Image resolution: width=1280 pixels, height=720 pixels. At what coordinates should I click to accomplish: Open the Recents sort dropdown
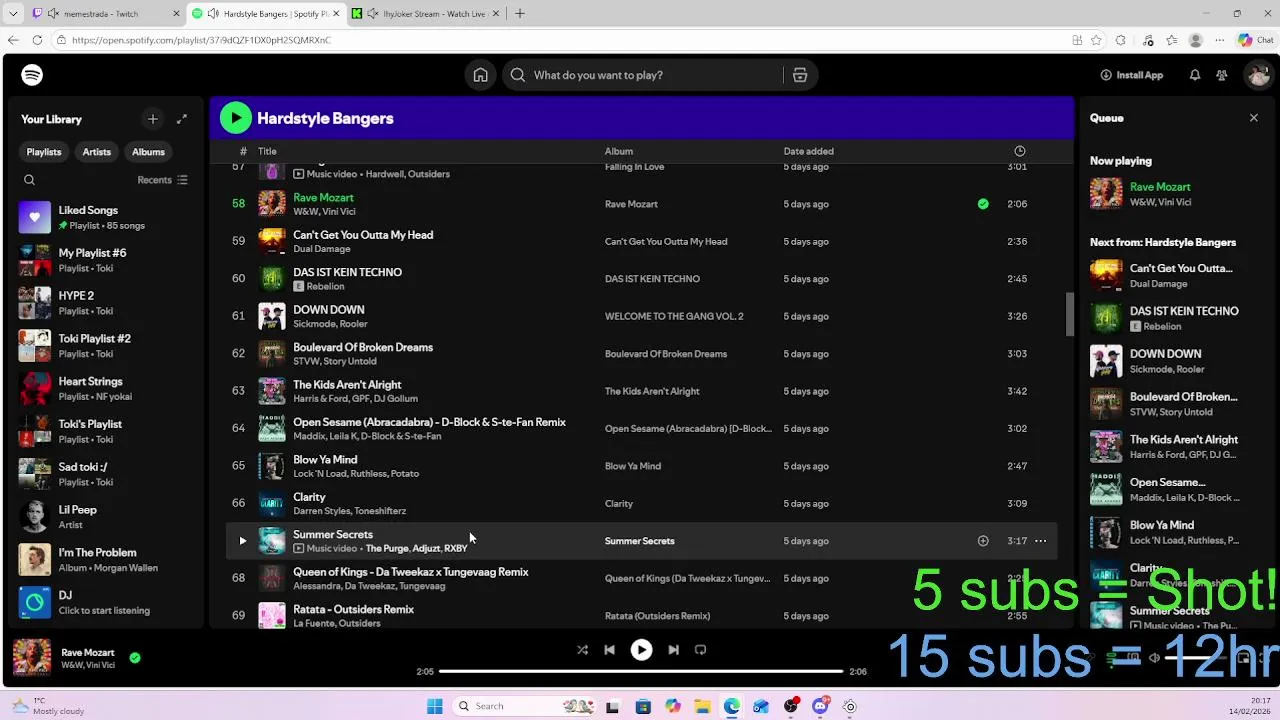point(162,180)
